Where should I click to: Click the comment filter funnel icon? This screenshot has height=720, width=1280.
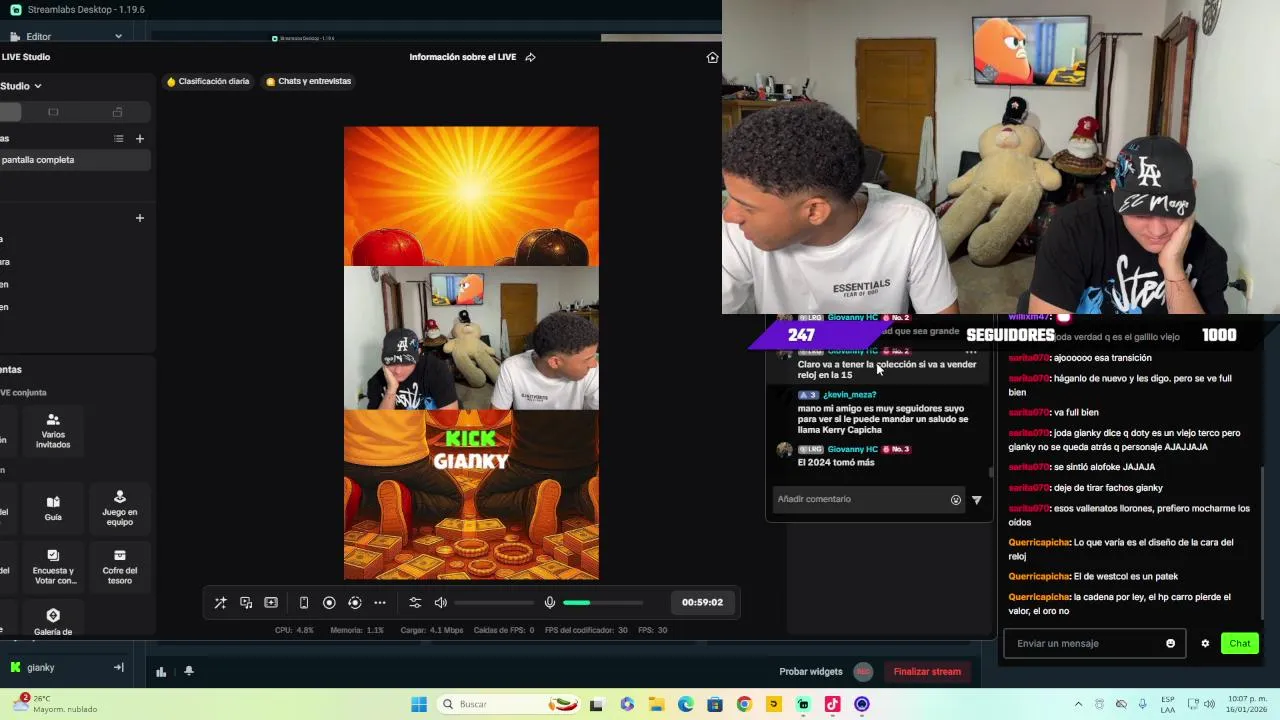coord(977,500)
